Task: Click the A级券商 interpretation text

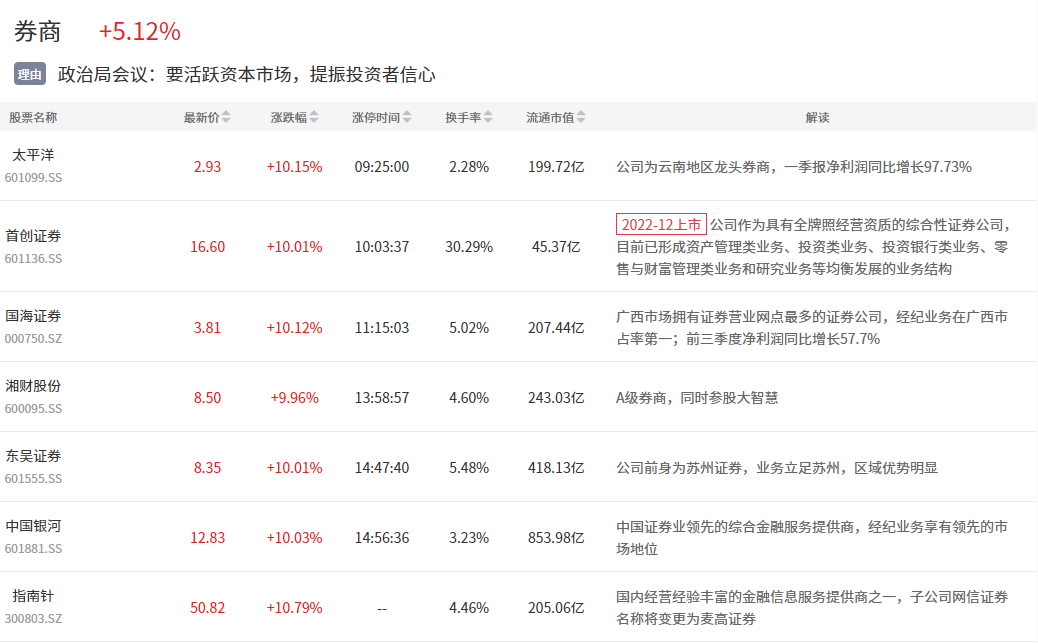Action: pos(697,398)
